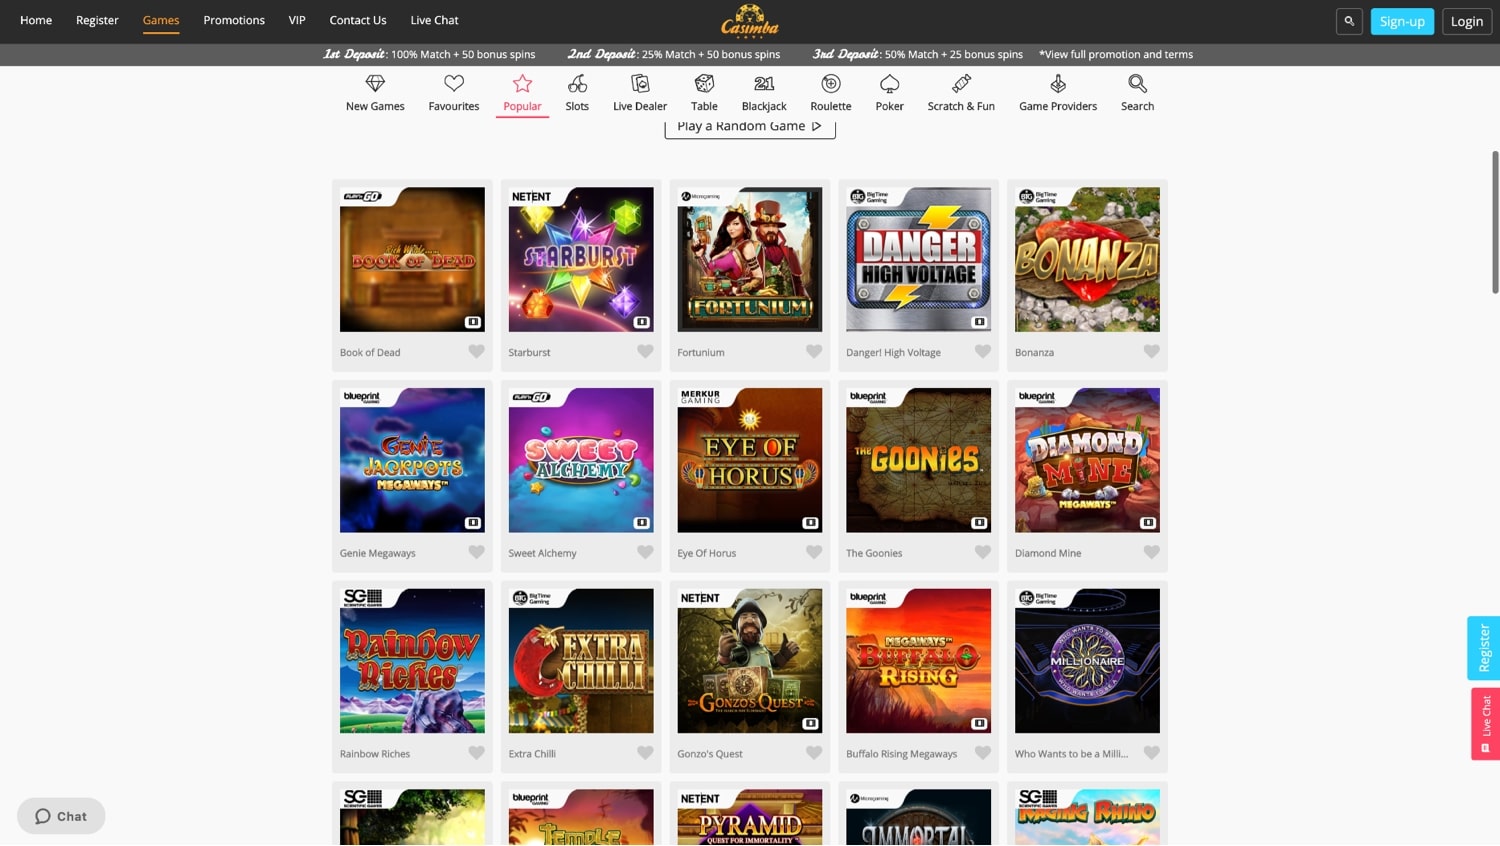Open the Roulette wheel category icon
1500x846 pixels.
coord(831,84)
